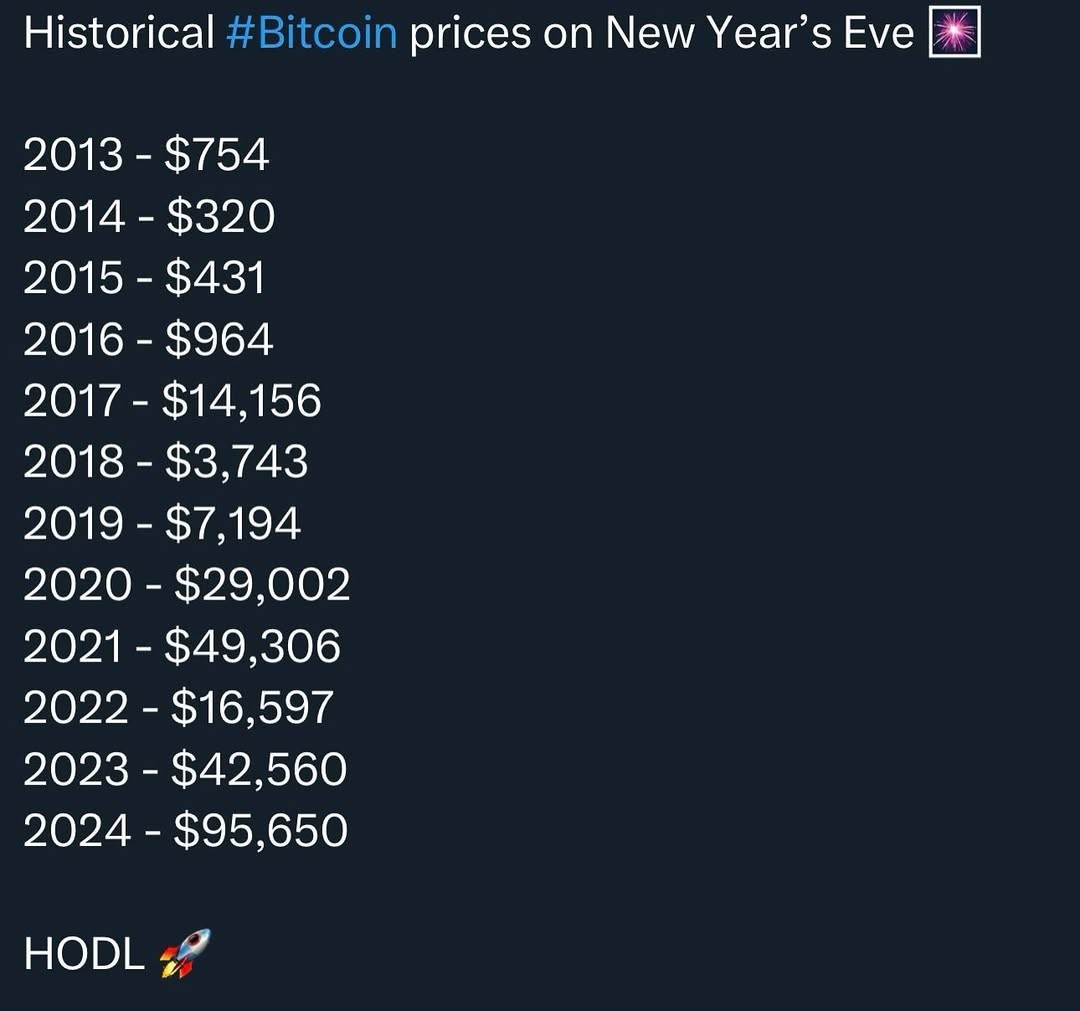Click the "New Year's Eve" heading text
This screenshot has height=1011, width=1080.
(x=759, y=32)
